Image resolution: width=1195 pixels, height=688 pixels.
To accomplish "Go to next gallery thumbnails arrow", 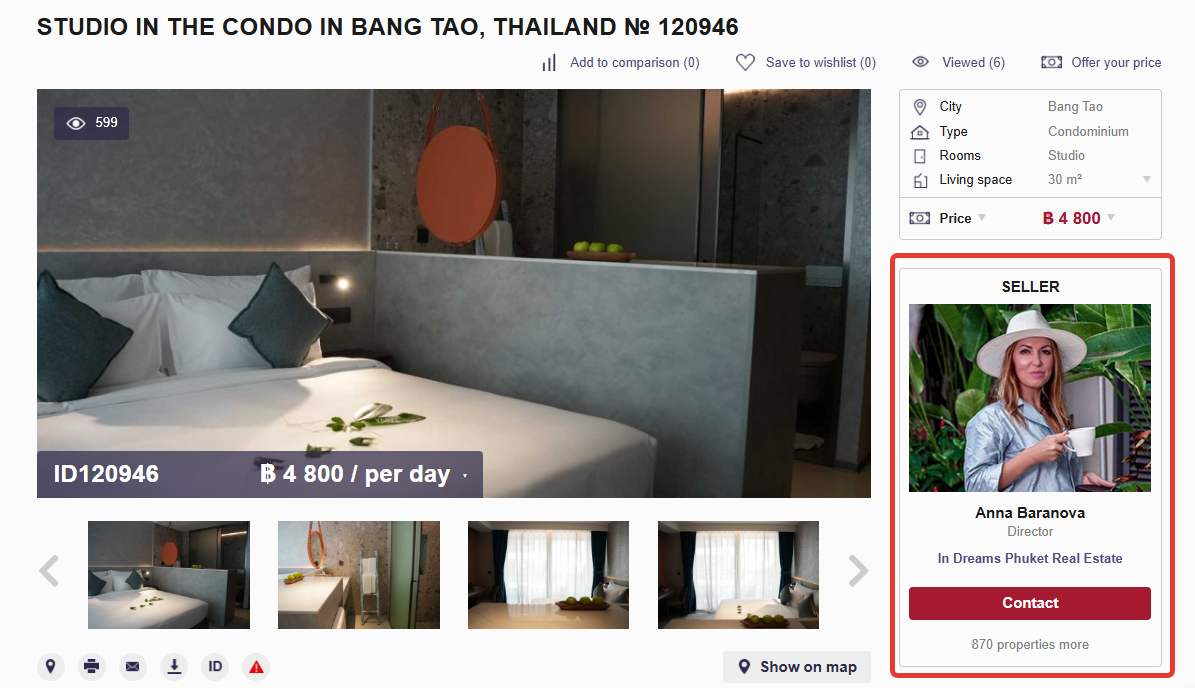I will point(858,571).
